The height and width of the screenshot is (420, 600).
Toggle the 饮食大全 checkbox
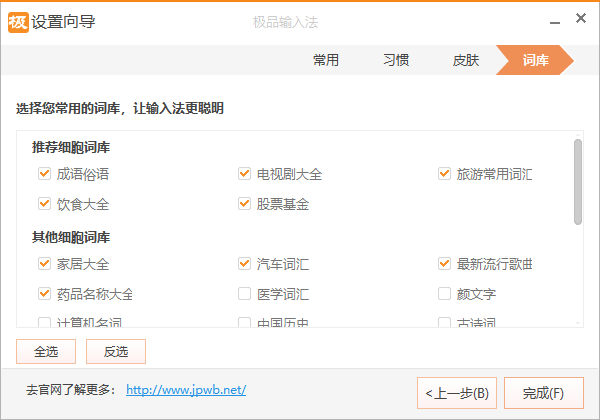[44, 204]
